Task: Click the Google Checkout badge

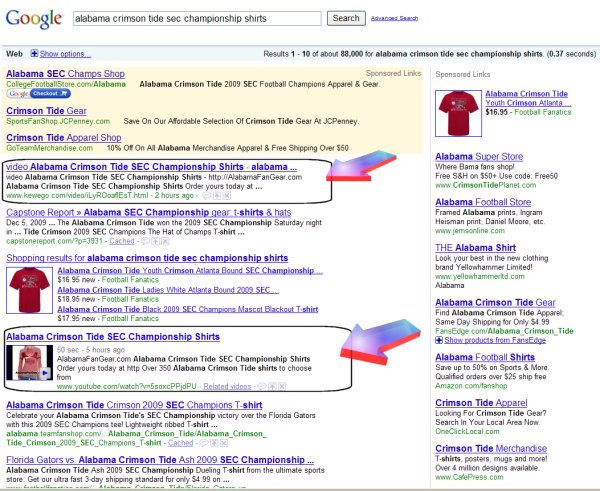Action: coord(39,93)
